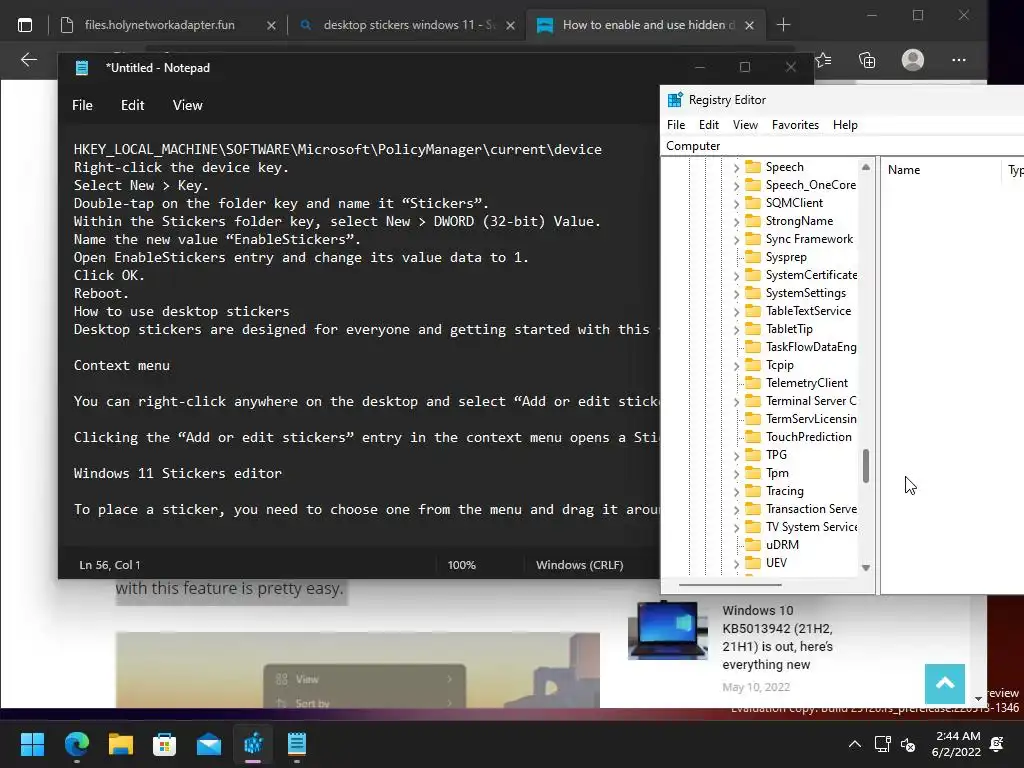Expand the Tracing registry key

point(736,491)
